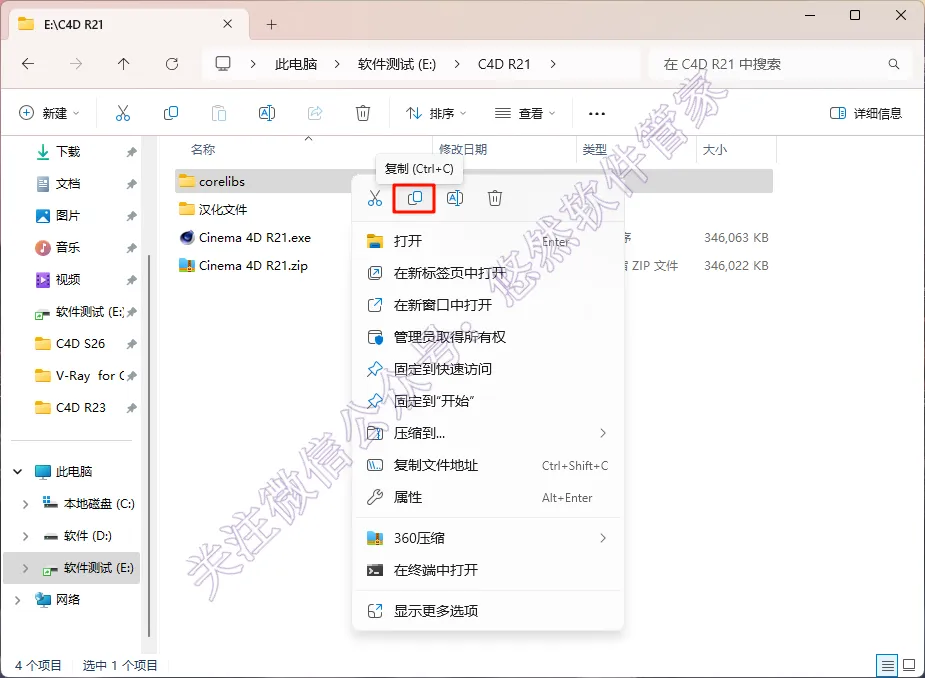The height and width of the screenshot is (678, 925).
Task: Collapse the 此电脑 tree node
Action: (18, 471)
